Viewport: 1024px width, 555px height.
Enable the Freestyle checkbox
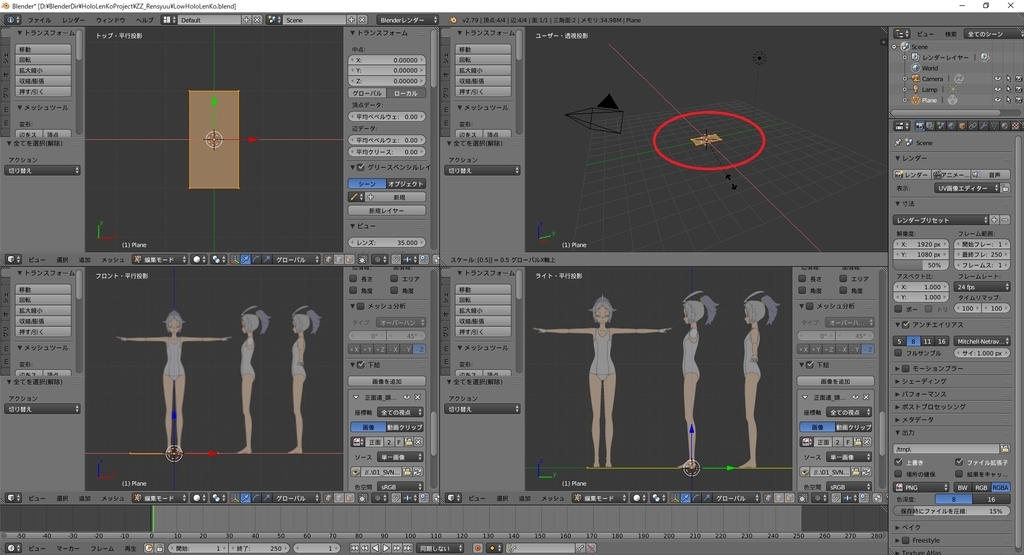[x=905, y=541]
